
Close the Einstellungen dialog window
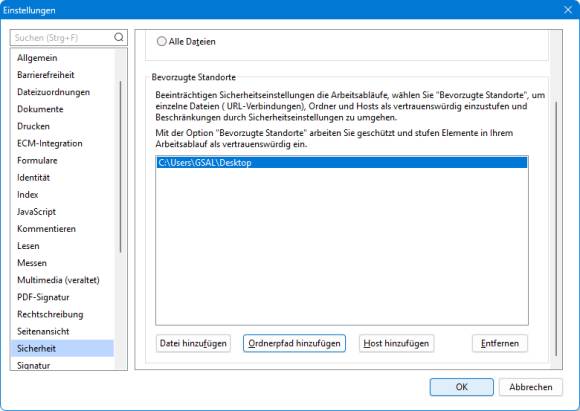click(x=568, y=10)
